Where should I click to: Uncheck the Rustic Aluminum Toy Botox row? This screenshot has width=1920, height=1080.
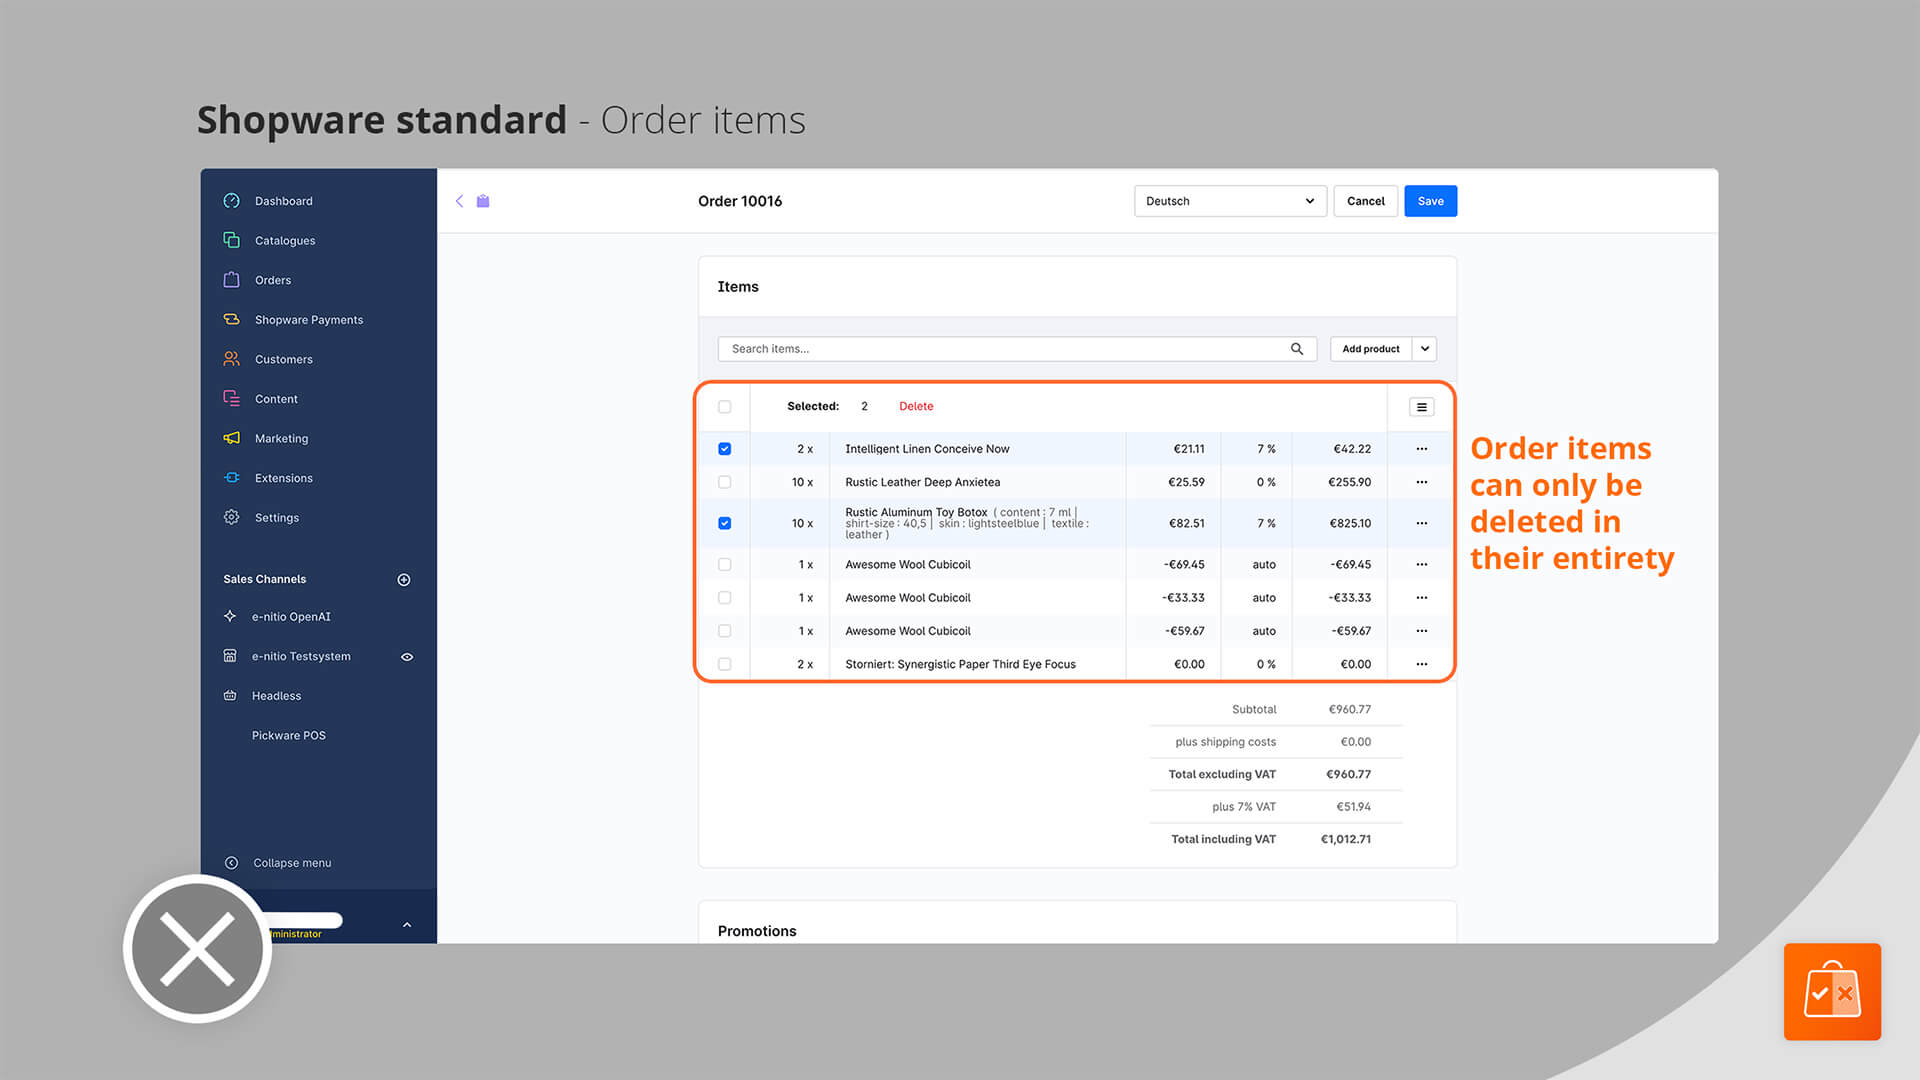[x=725, y=523]
